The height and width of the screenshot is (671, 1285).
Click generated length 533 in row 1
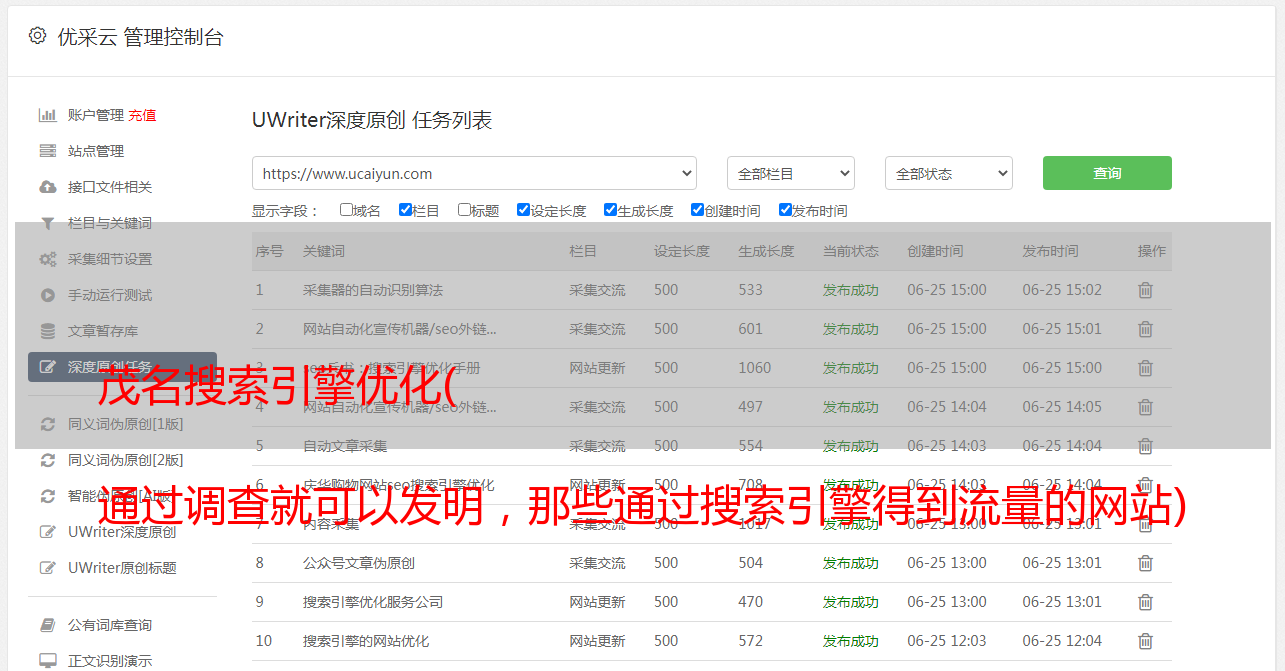point(751,290)
